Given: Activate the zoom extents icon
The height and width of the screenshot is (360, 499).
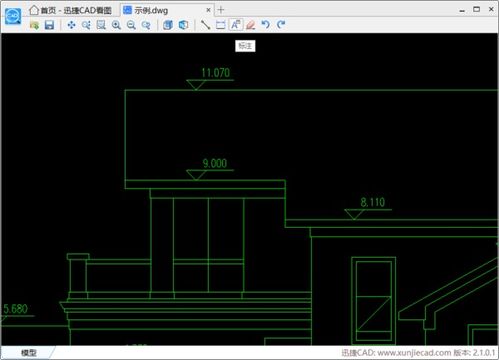Looking at the screenshot, I should (x=101, y=25).
